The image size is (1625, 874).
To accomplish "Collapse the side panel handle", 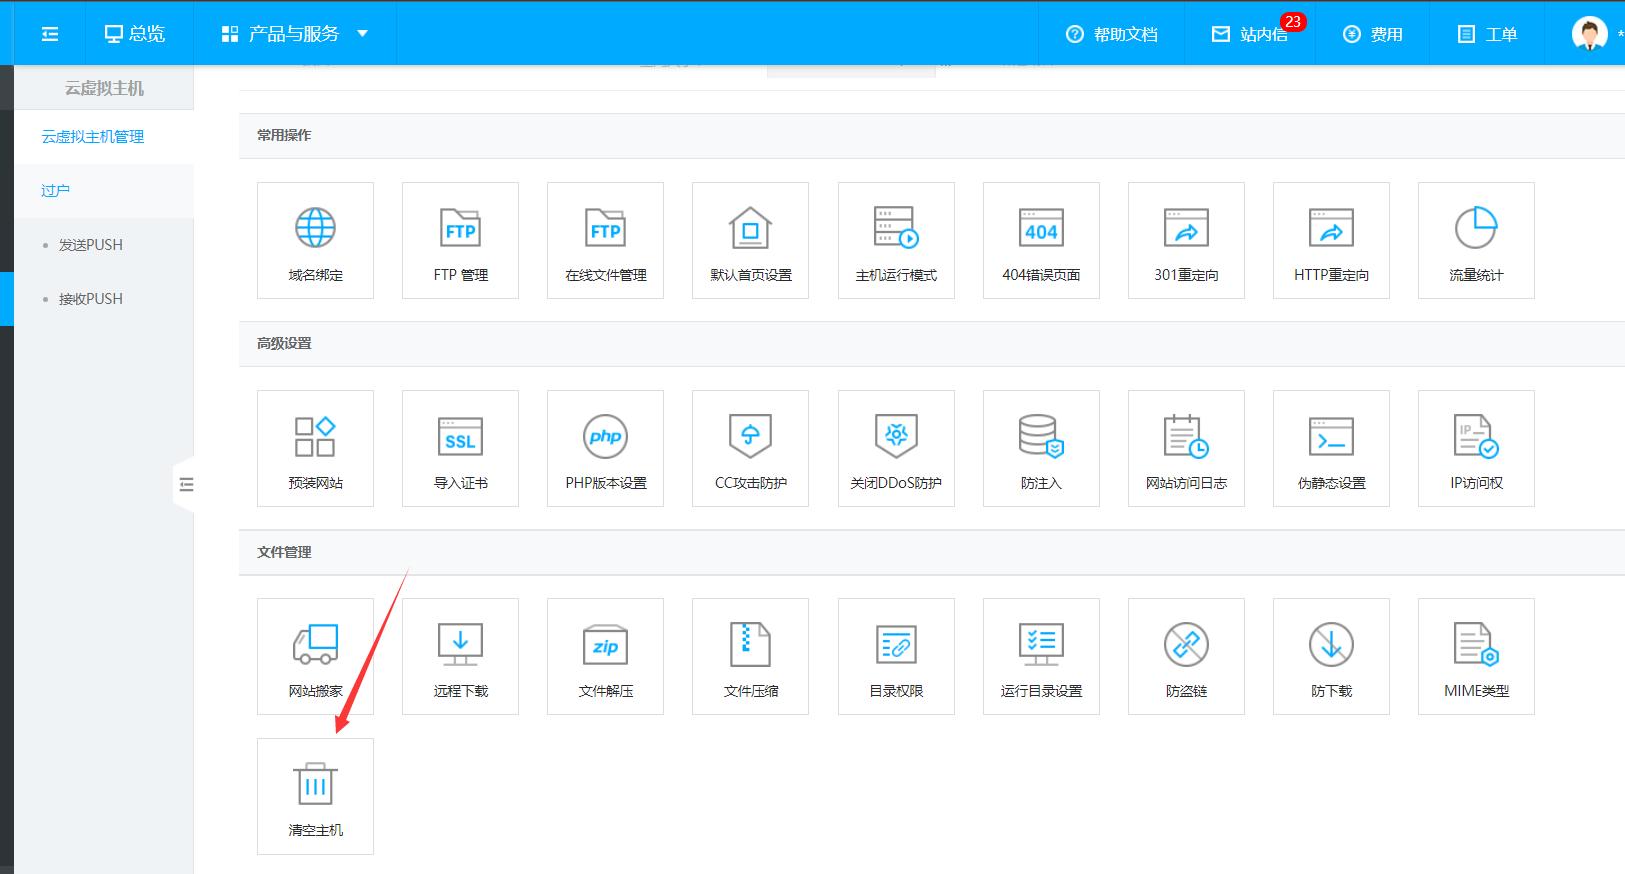I will [x=185, y=485].
